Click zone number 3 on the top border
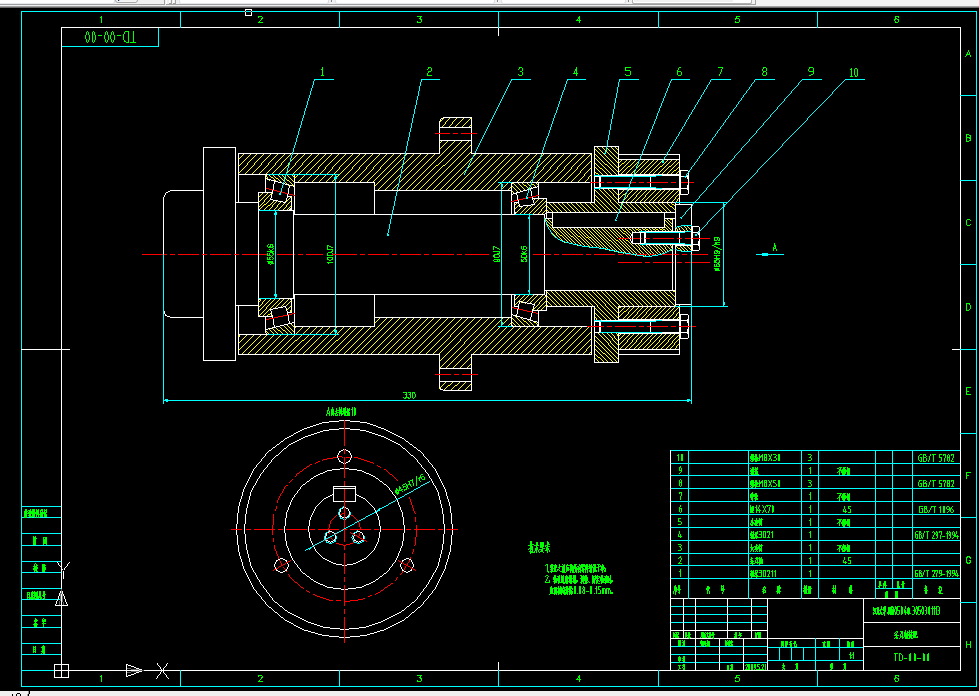Viewport: 979px width, 696px height. [x=419, y=20]
